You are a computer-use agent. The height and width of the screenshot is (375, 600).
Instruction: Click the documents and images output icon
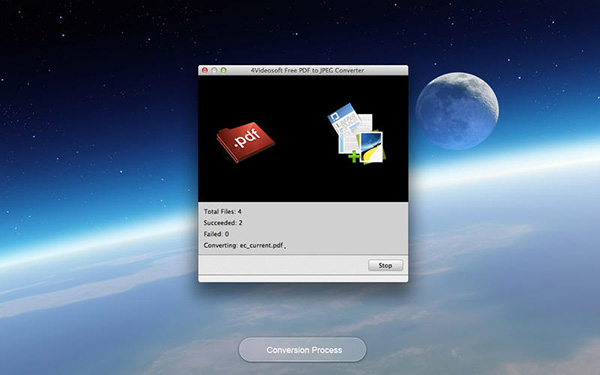(356, 134)
